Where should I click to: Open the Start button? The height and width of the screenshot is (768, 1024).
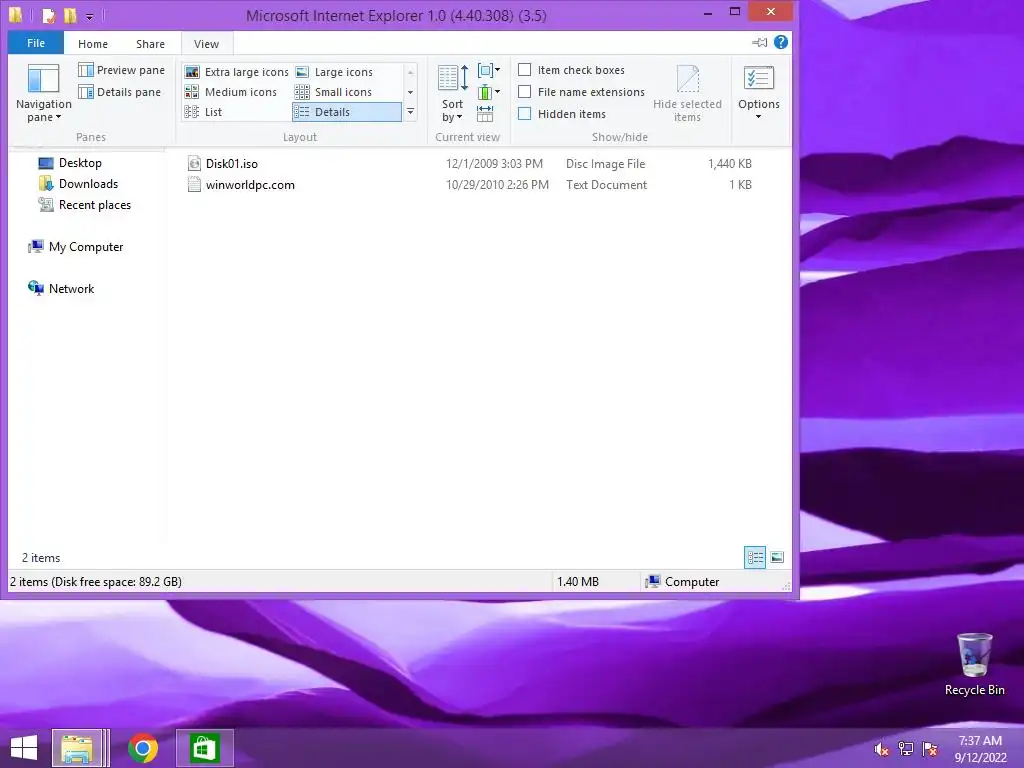point(24,748)
